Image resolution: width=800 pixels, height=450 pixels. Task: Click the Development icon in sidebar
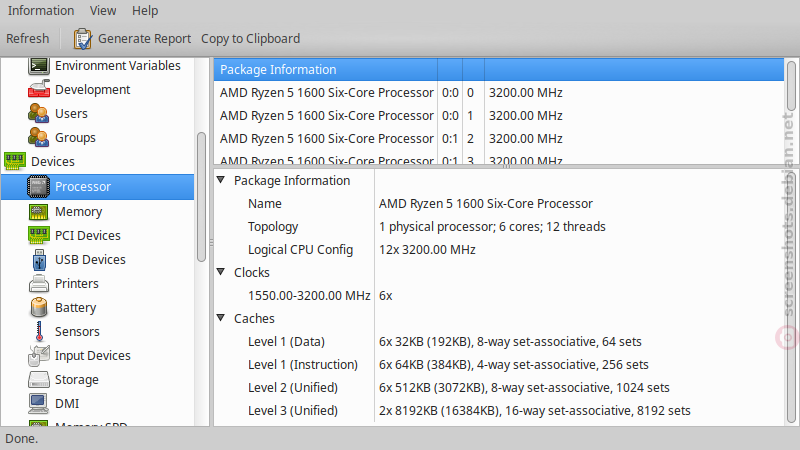pyautogui.click(x=39, y=89)
